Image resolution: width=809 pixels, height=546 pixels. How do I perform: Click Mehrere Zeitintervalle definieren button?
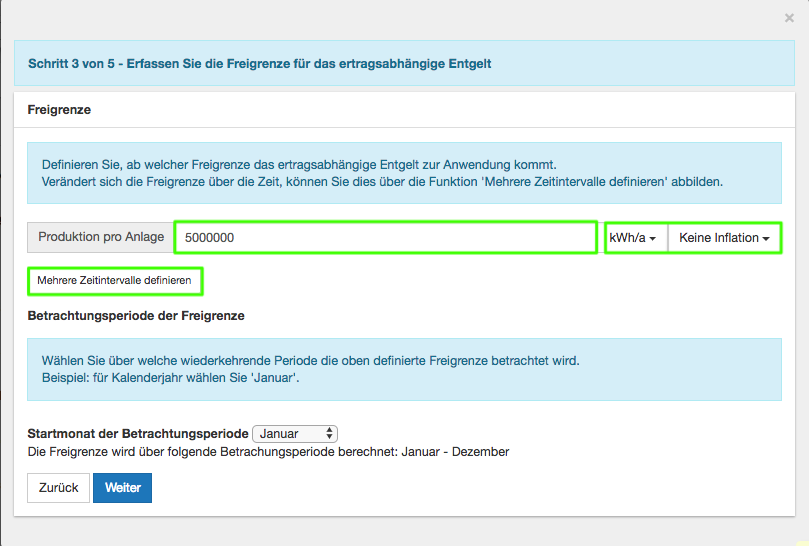114,281
